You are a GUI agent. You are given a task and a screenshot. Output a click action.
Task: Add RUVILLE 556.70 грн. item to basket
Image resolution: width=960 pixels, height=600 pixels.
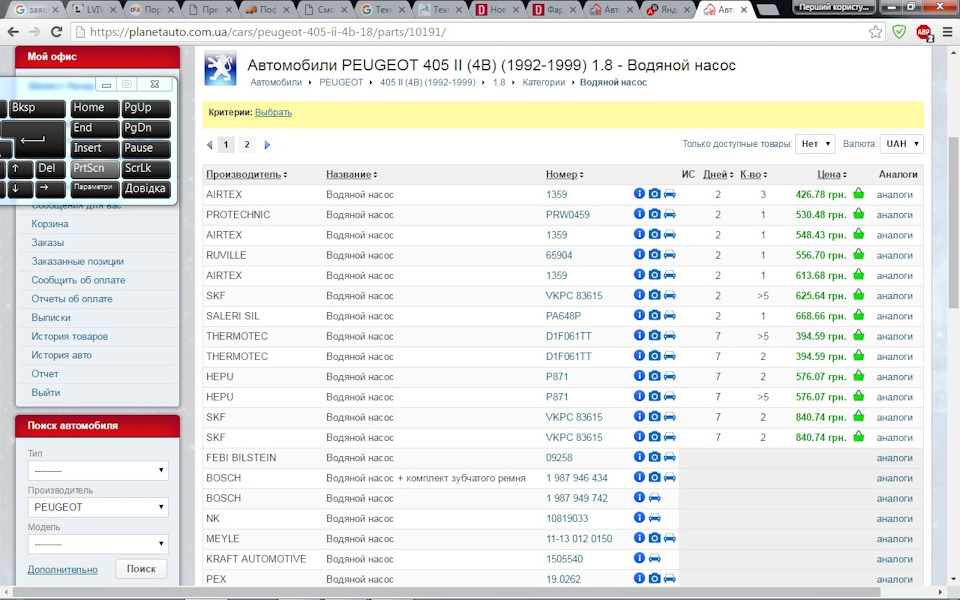[858, 254]
